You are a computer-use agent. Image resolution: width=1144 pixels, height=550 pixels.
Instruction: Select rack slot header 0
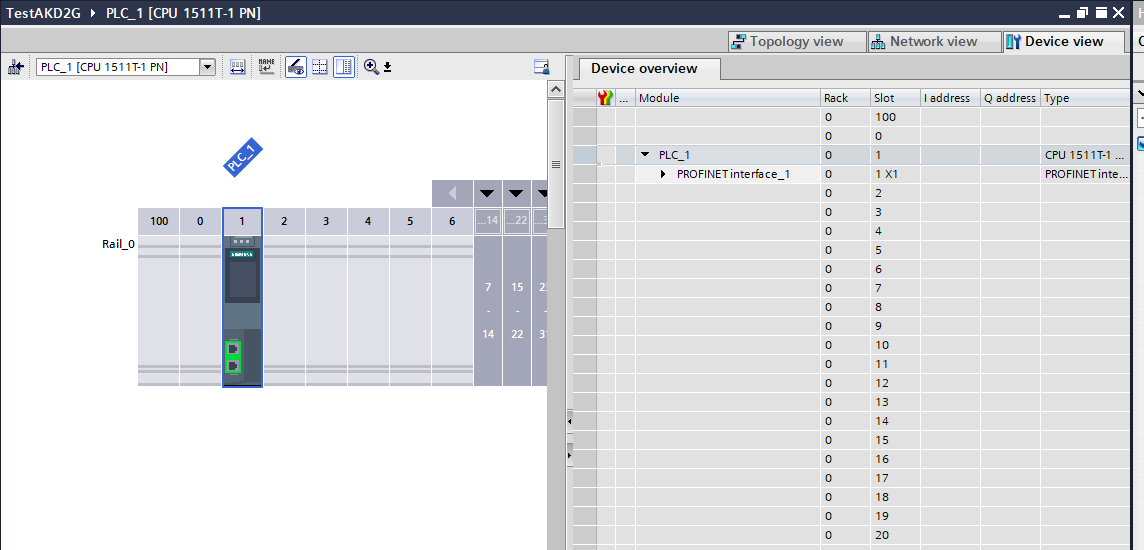[201, 221]
